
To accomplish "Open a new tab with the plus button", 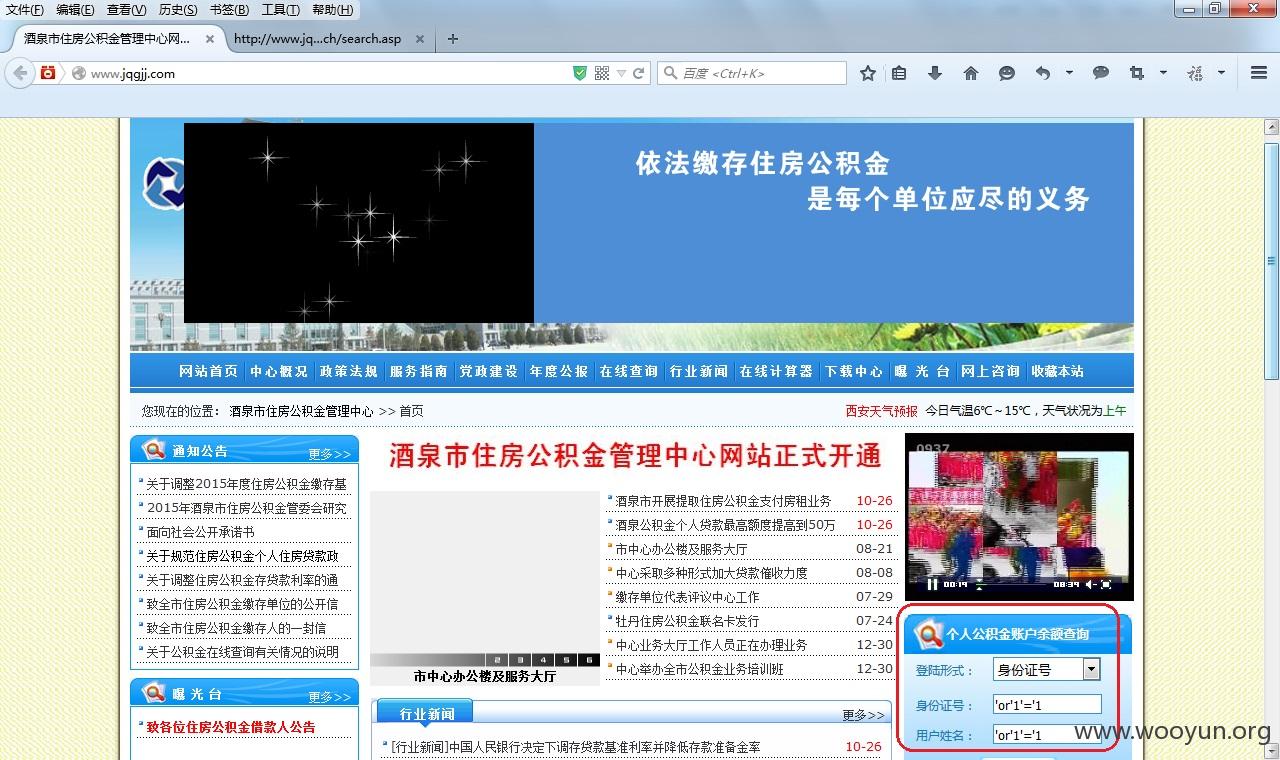I will 453,39.
